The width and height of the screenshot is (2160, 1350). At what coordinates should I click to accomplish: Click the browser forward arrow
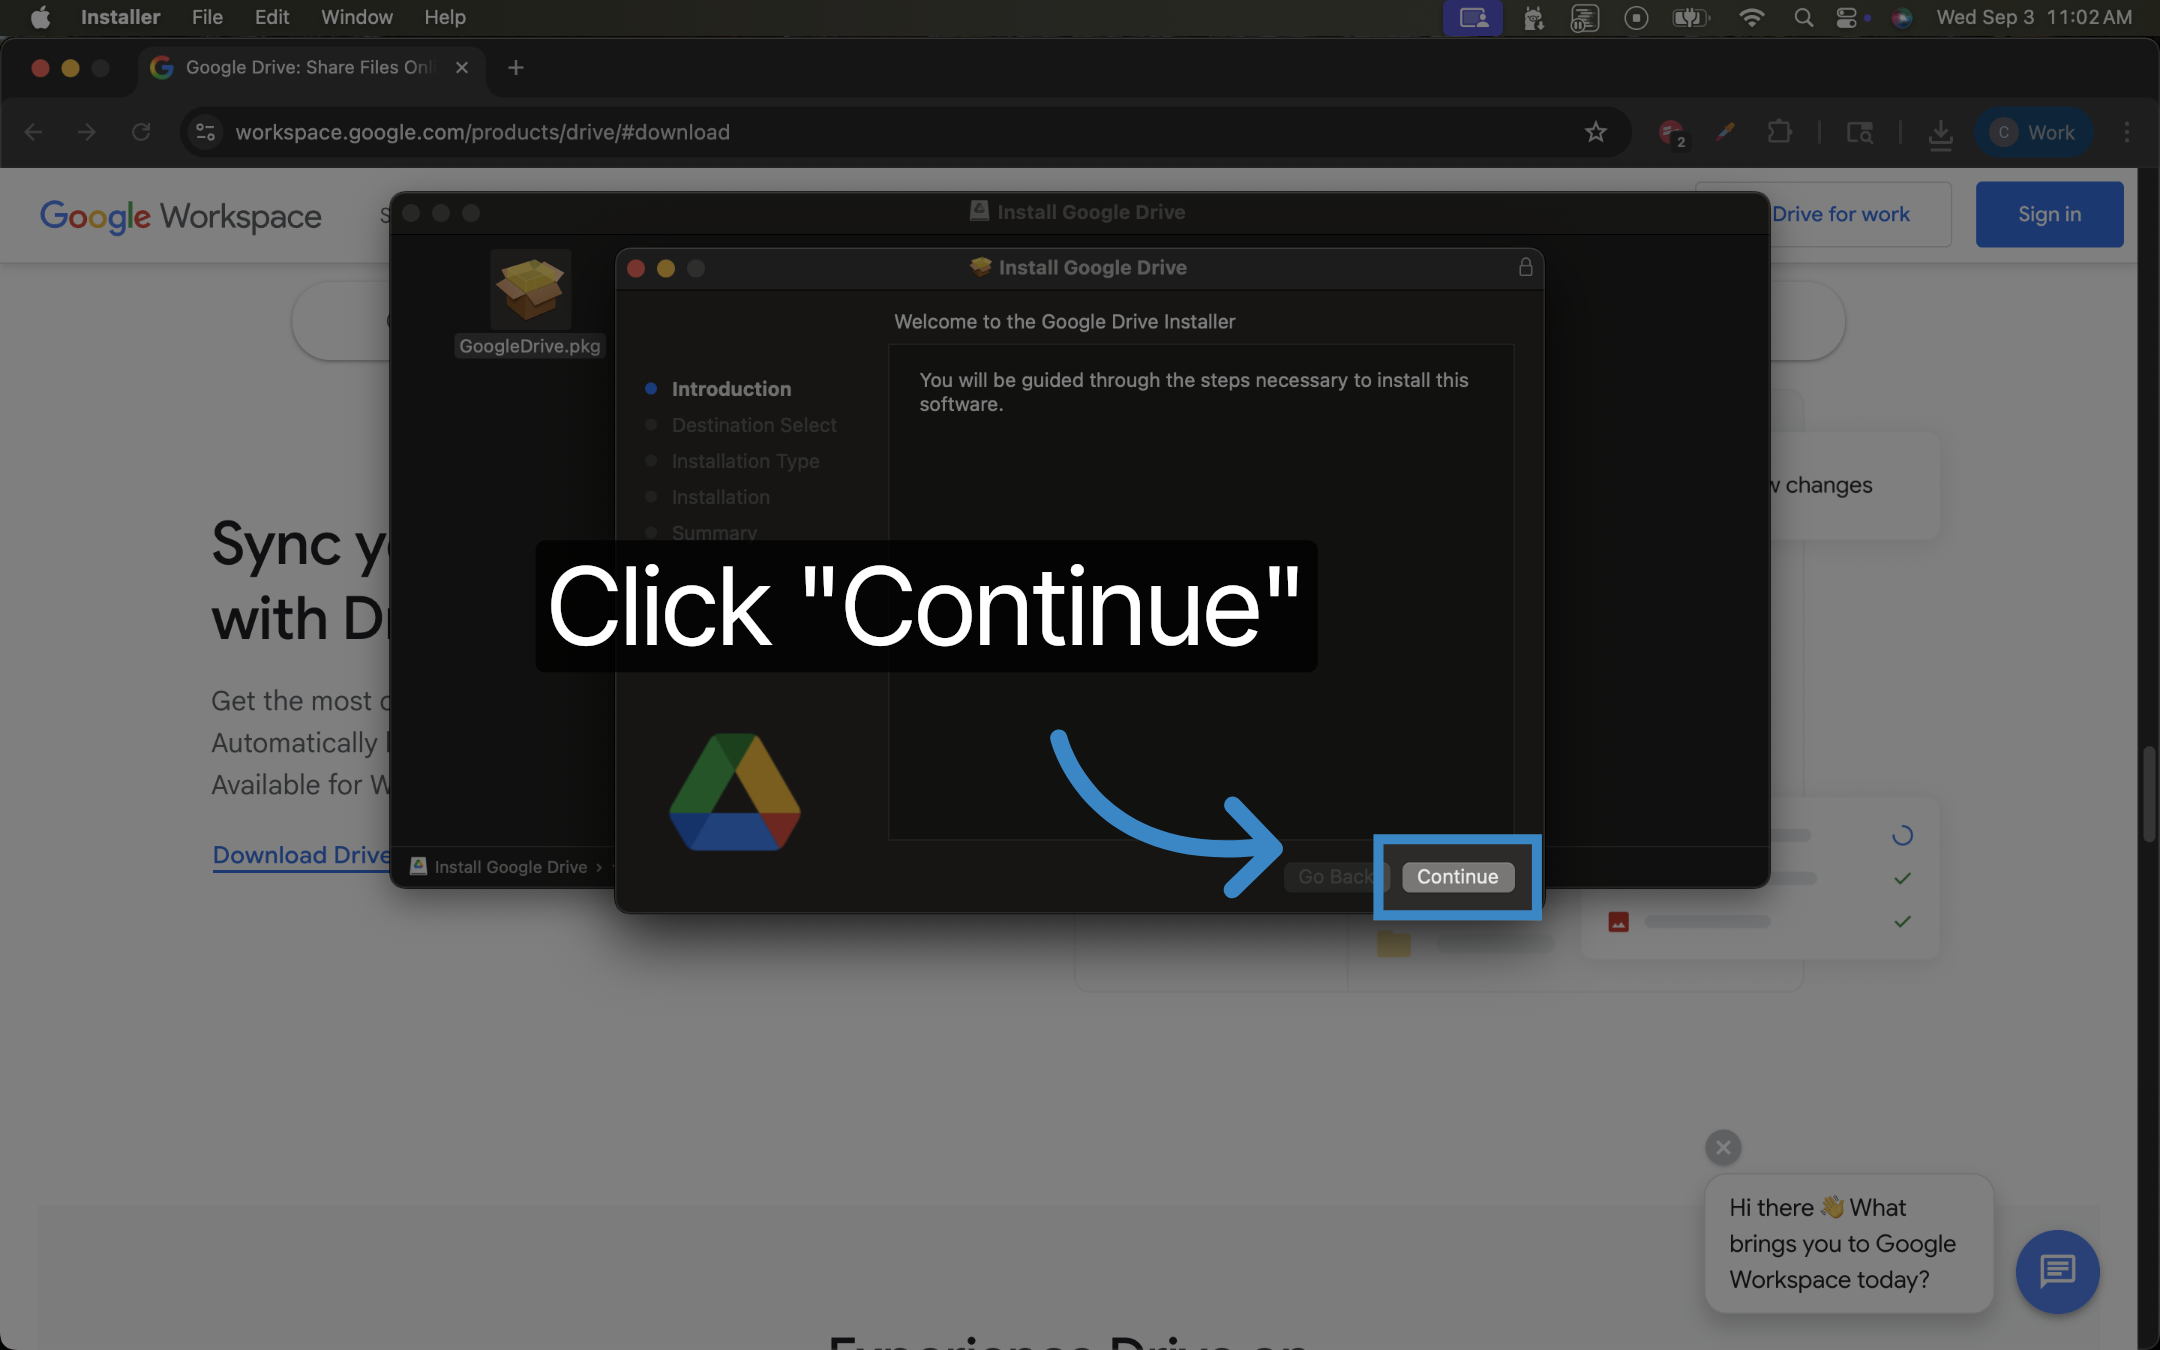(x=87, y=132)
